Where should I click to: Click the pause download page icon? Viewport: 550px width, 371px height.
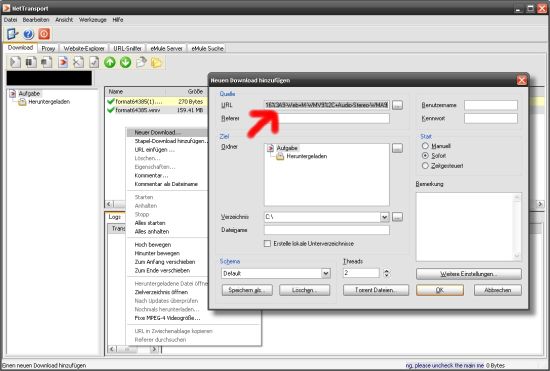click(31, 62)
